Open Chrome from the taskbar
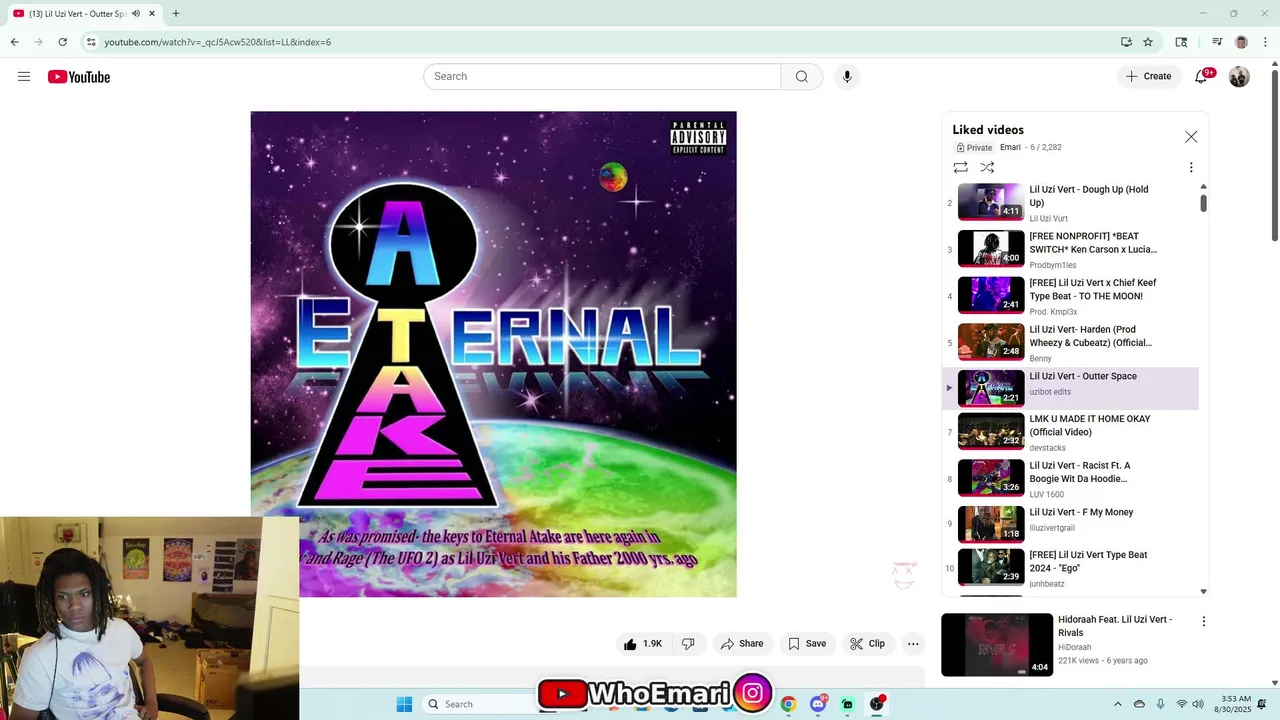Image resolution: width=1280 pixels, height=720 pixels. [789, 704]
